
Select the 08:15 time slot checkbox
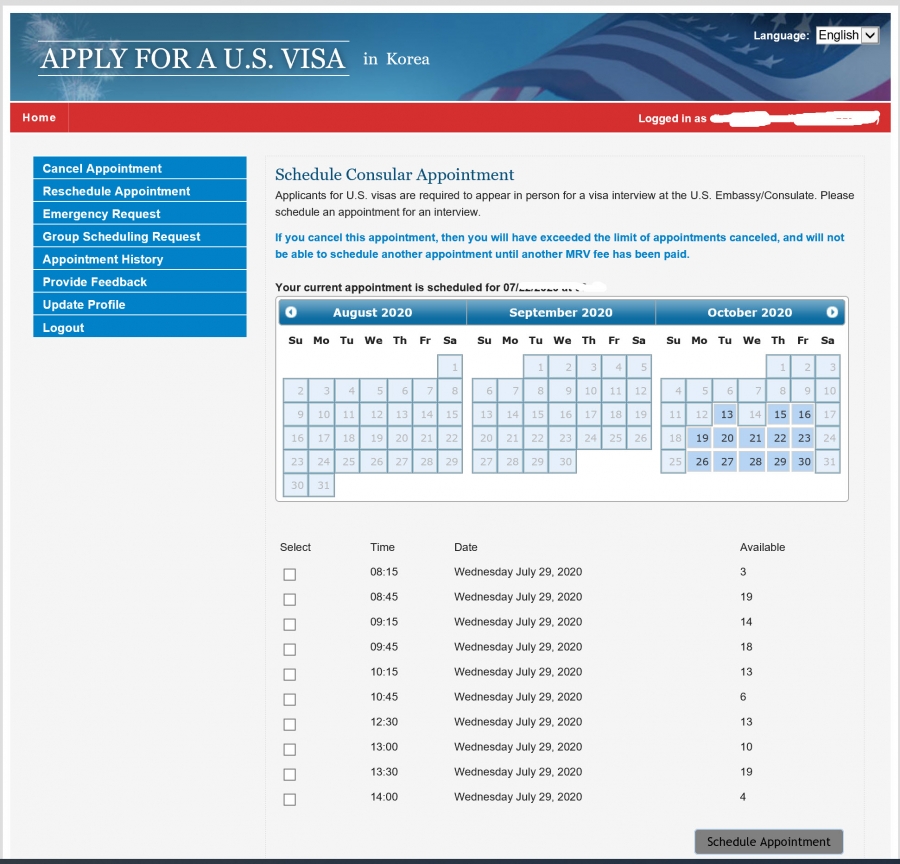[x=290, y=574]
